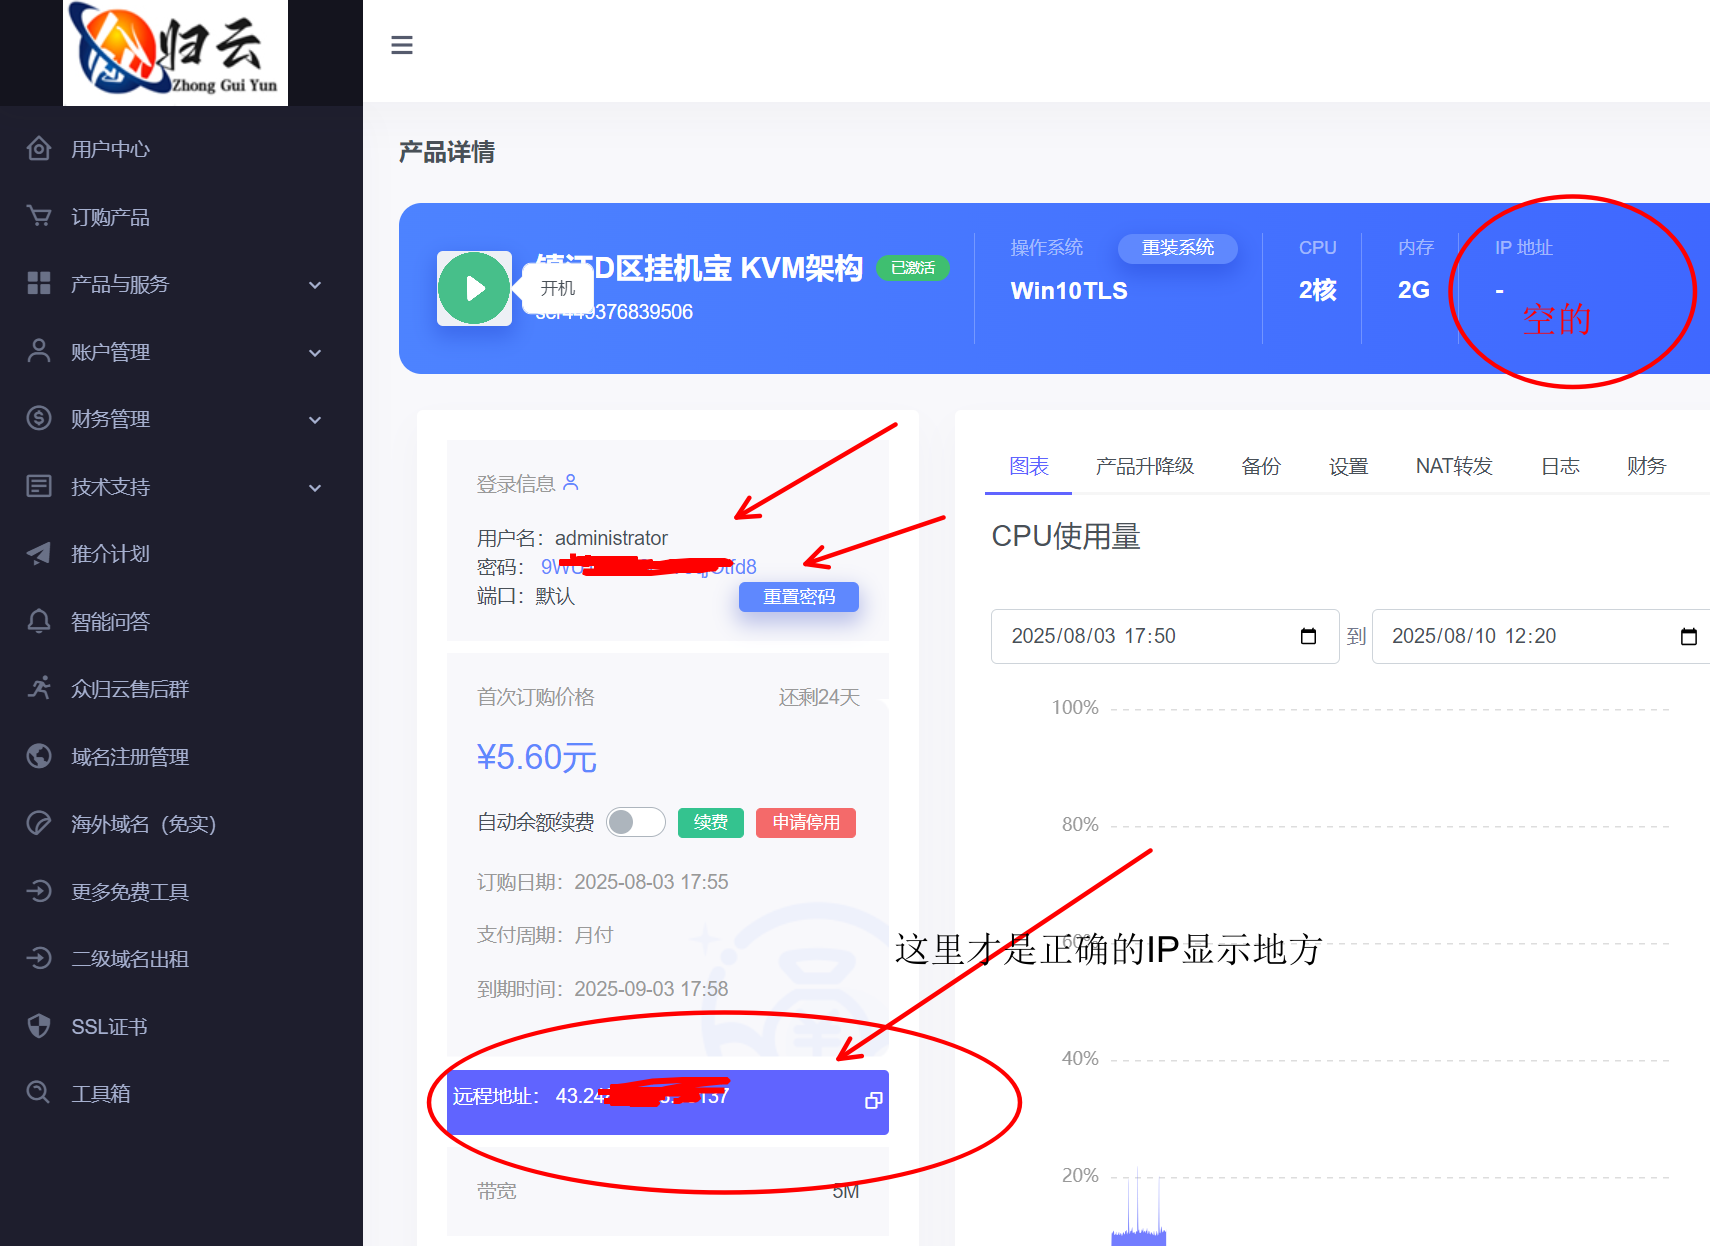Toggle the 自动余额续费 switch
Screen dimensions: 1710x1246
pyautogui.click(x=635, y=822)
